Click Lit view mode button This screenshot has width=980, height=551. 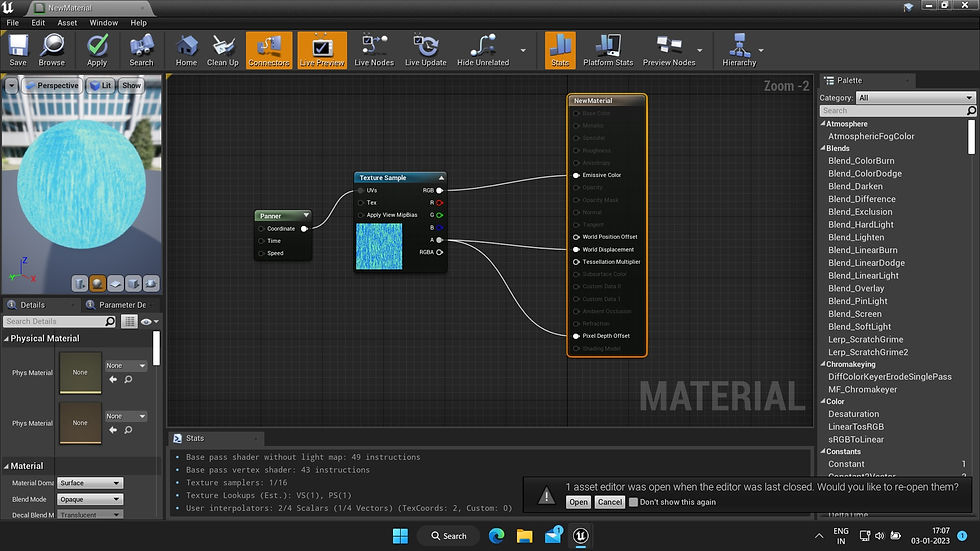click(x=100, y=86)
